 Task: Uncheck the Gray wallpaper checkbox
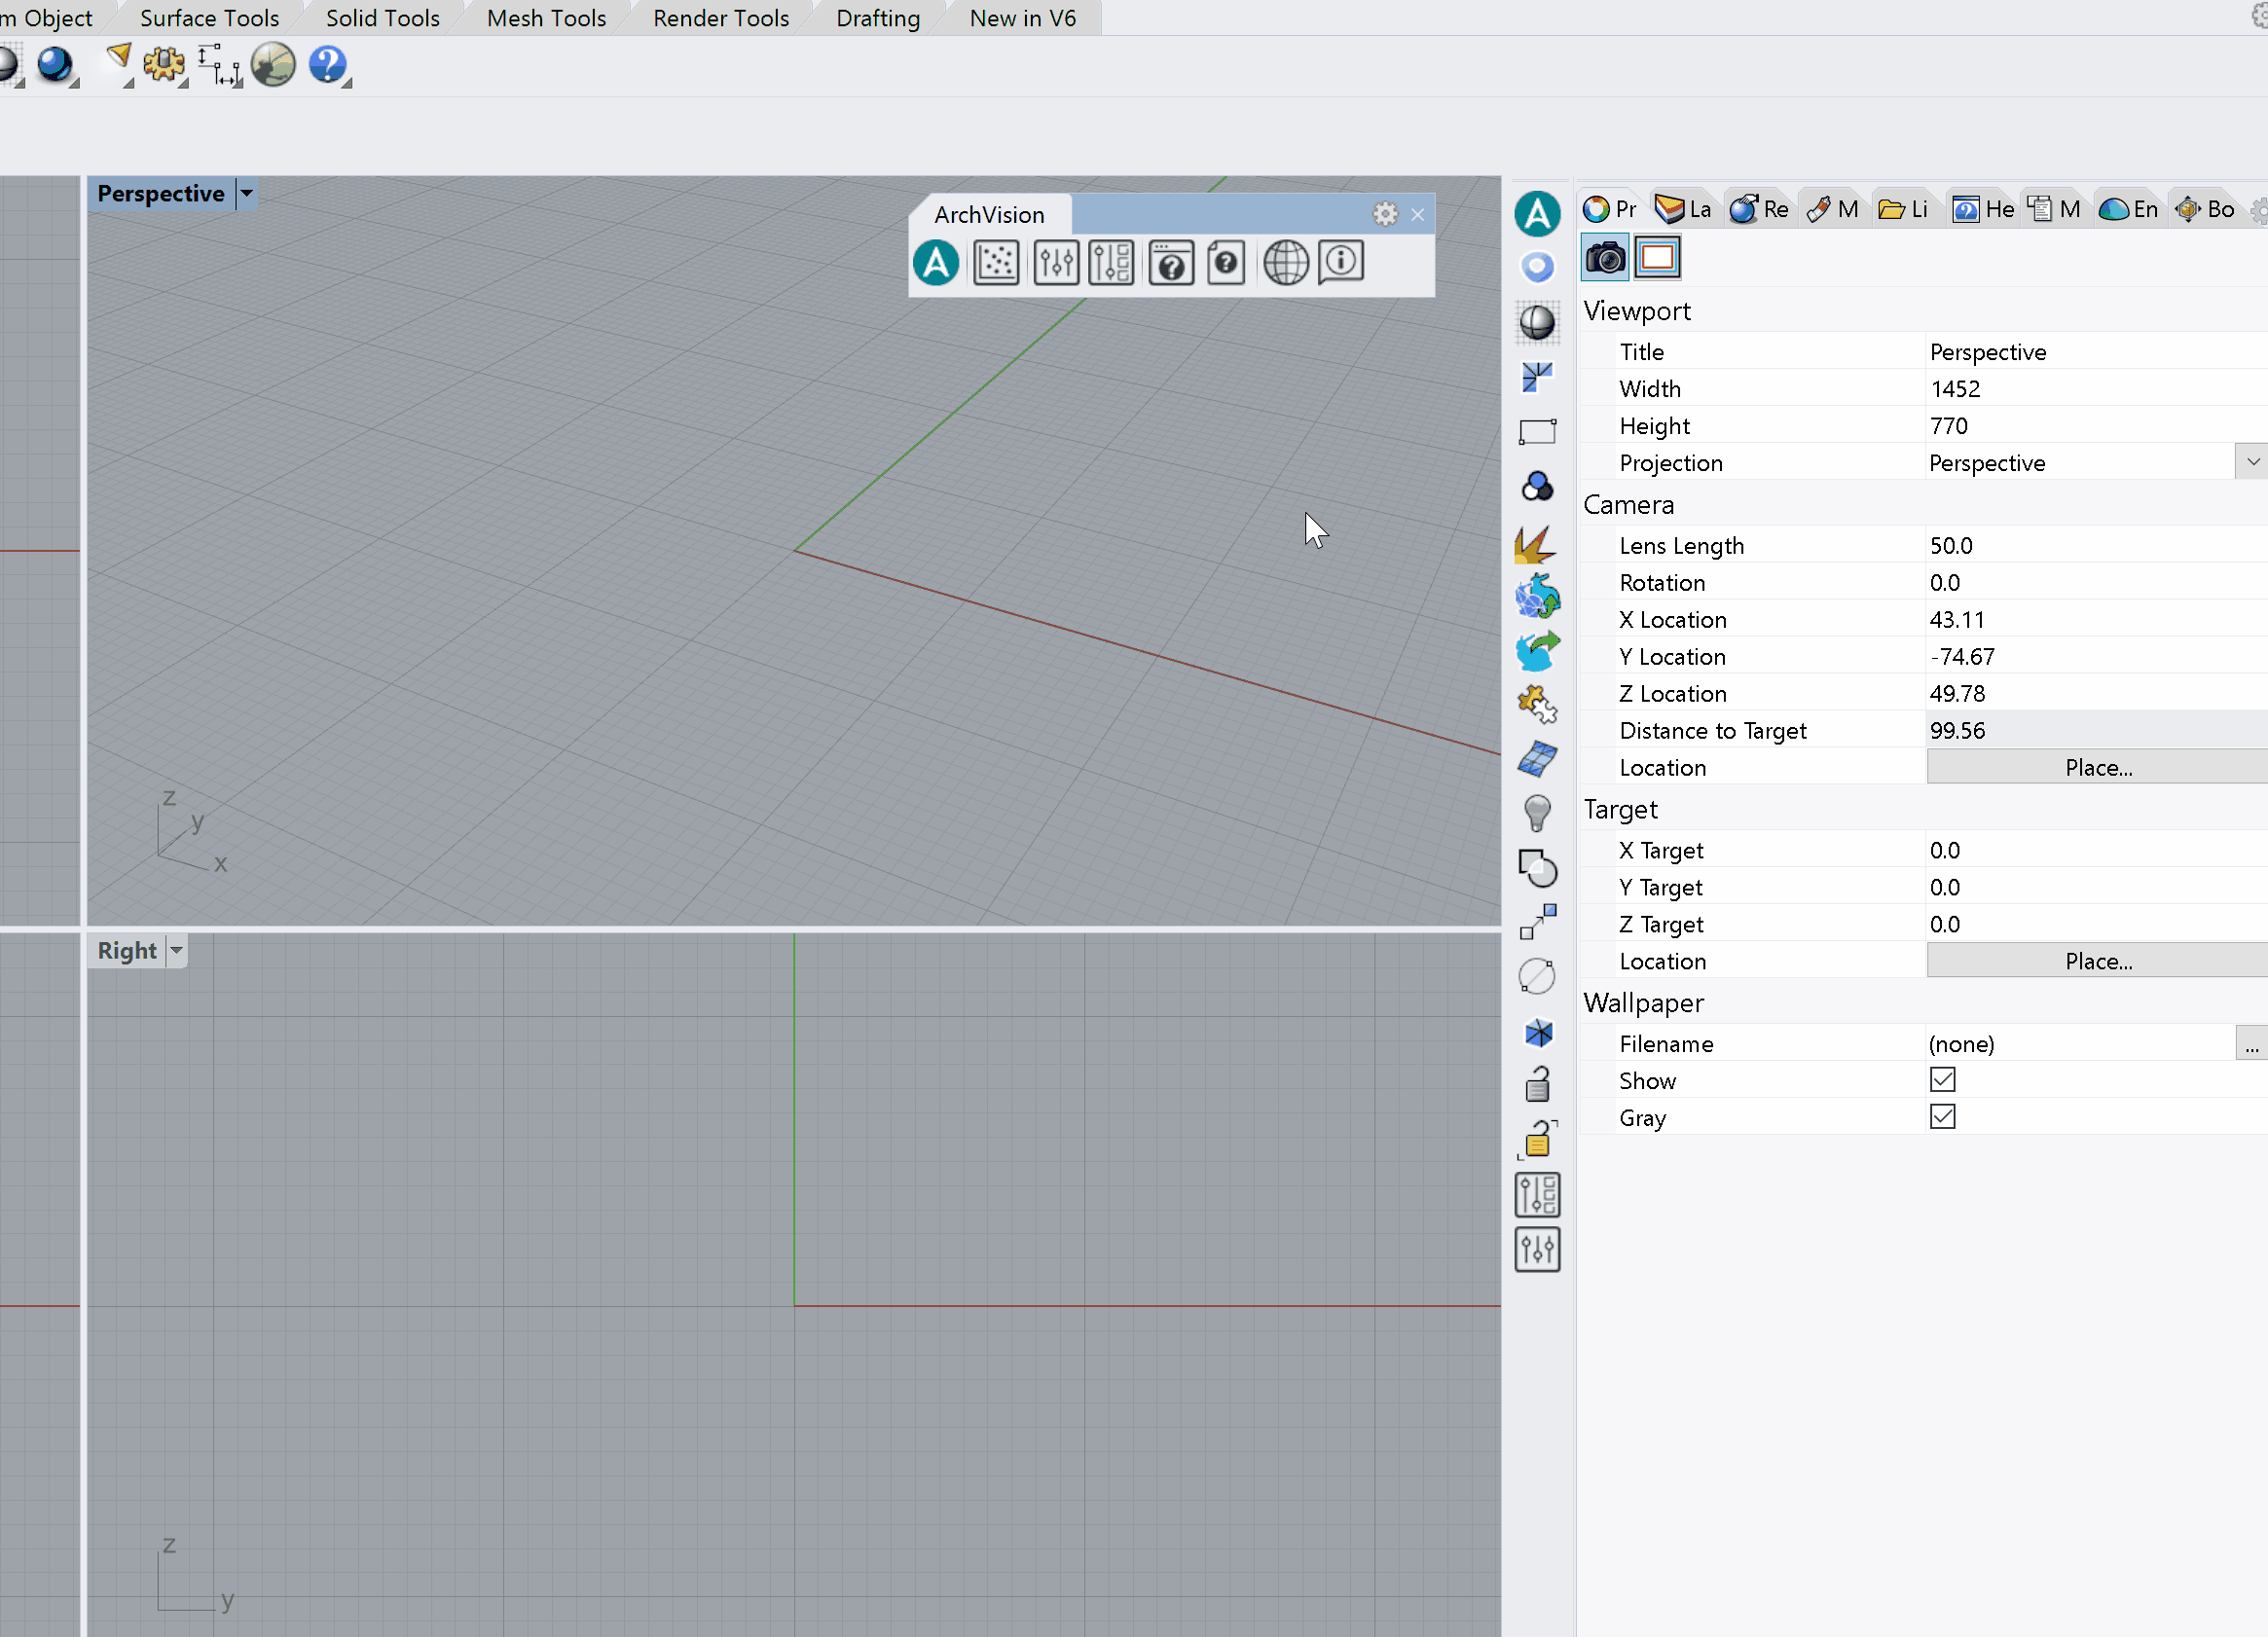pyautogui.click(x=1941, y=1117)
